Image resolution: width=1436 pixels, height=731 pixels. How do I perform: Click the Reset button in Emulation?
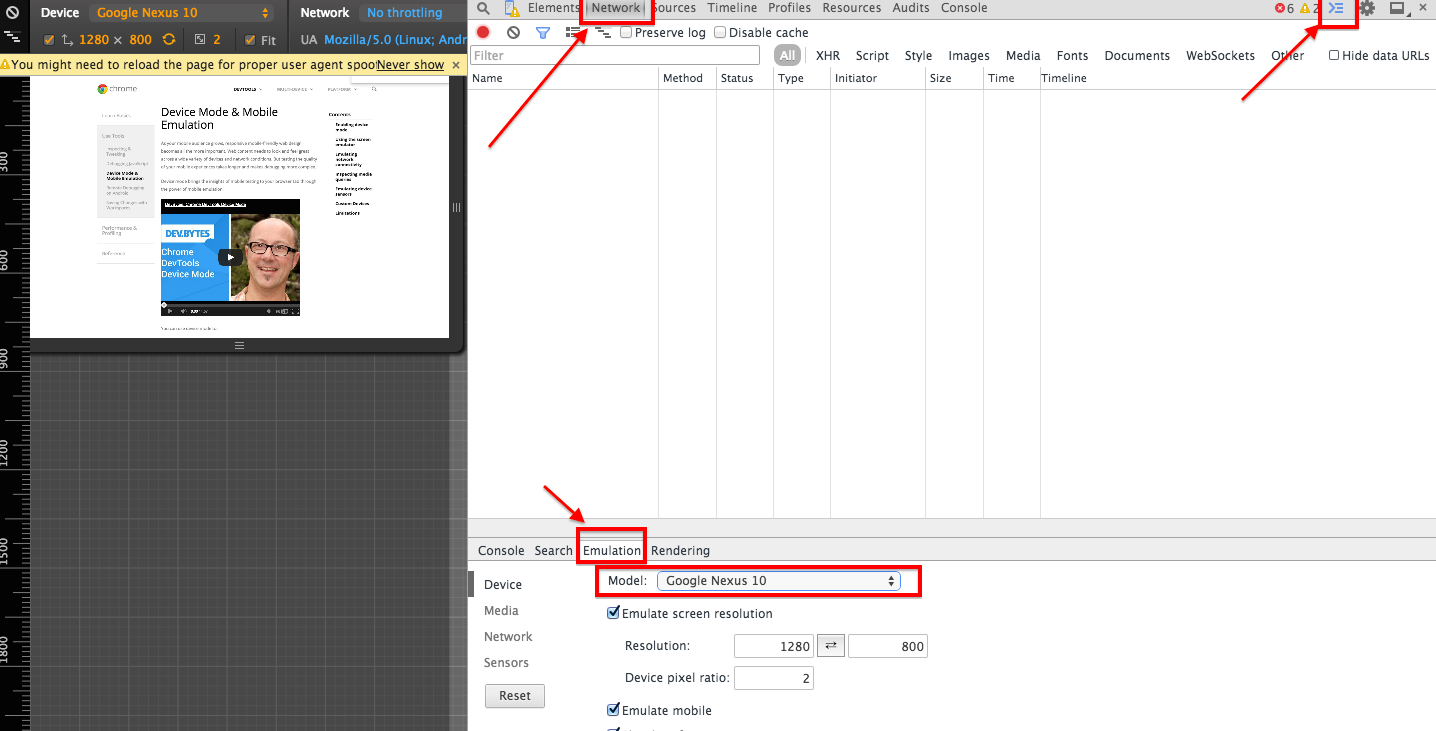pos(515,696)
